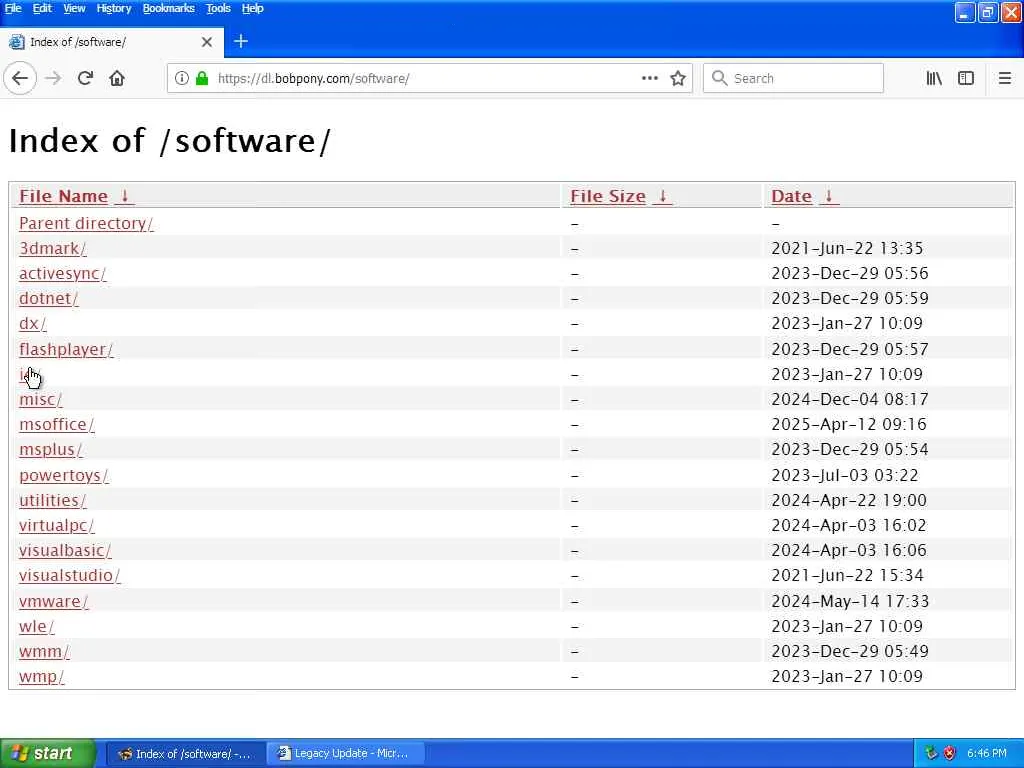Open the View menu

(x=74, y=8)
